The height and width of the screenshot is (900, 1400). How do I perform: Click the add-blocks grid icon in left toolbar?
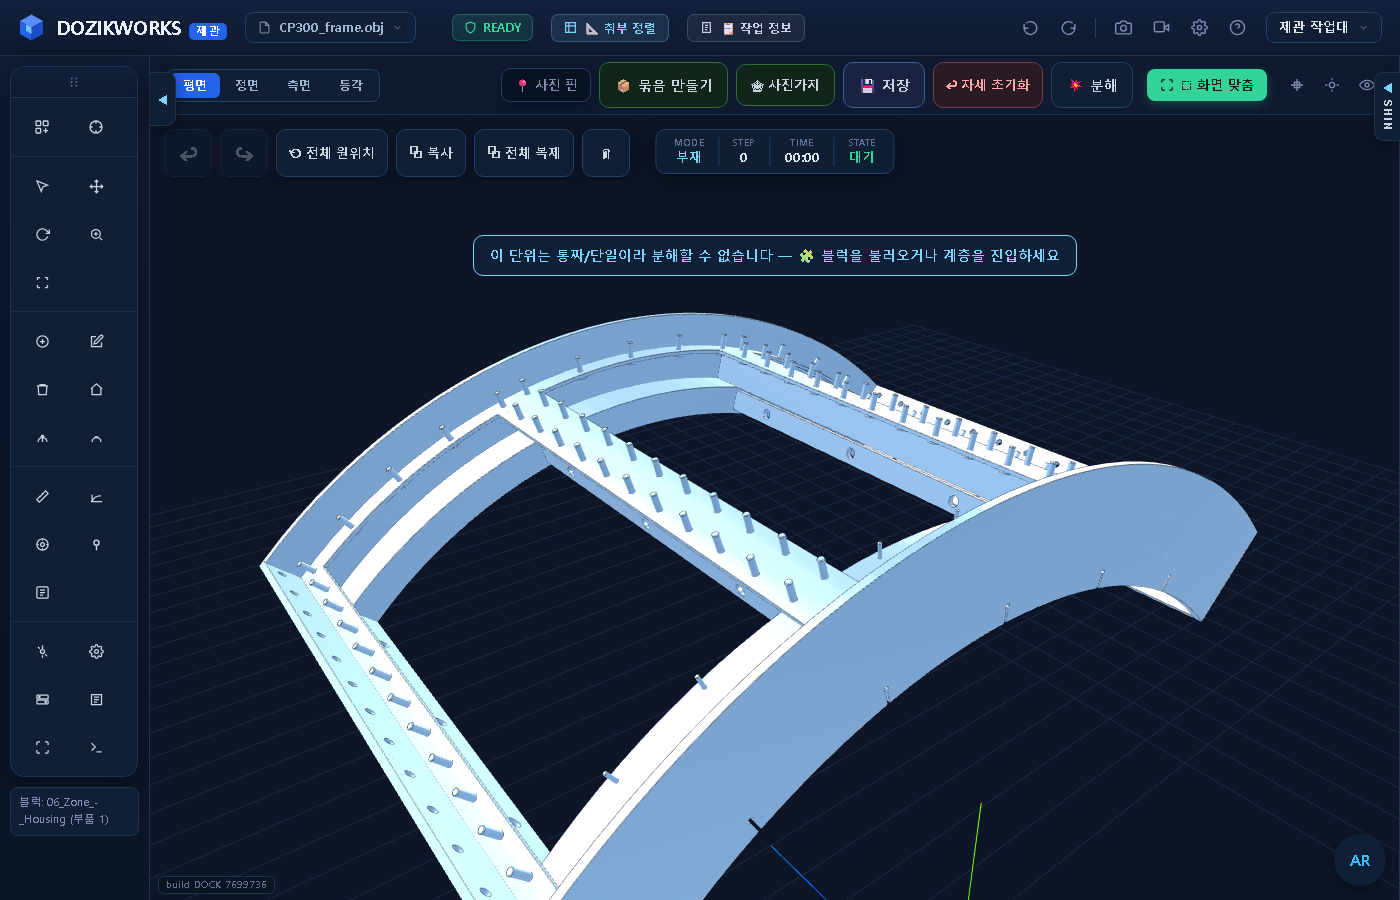pos(42,127)
